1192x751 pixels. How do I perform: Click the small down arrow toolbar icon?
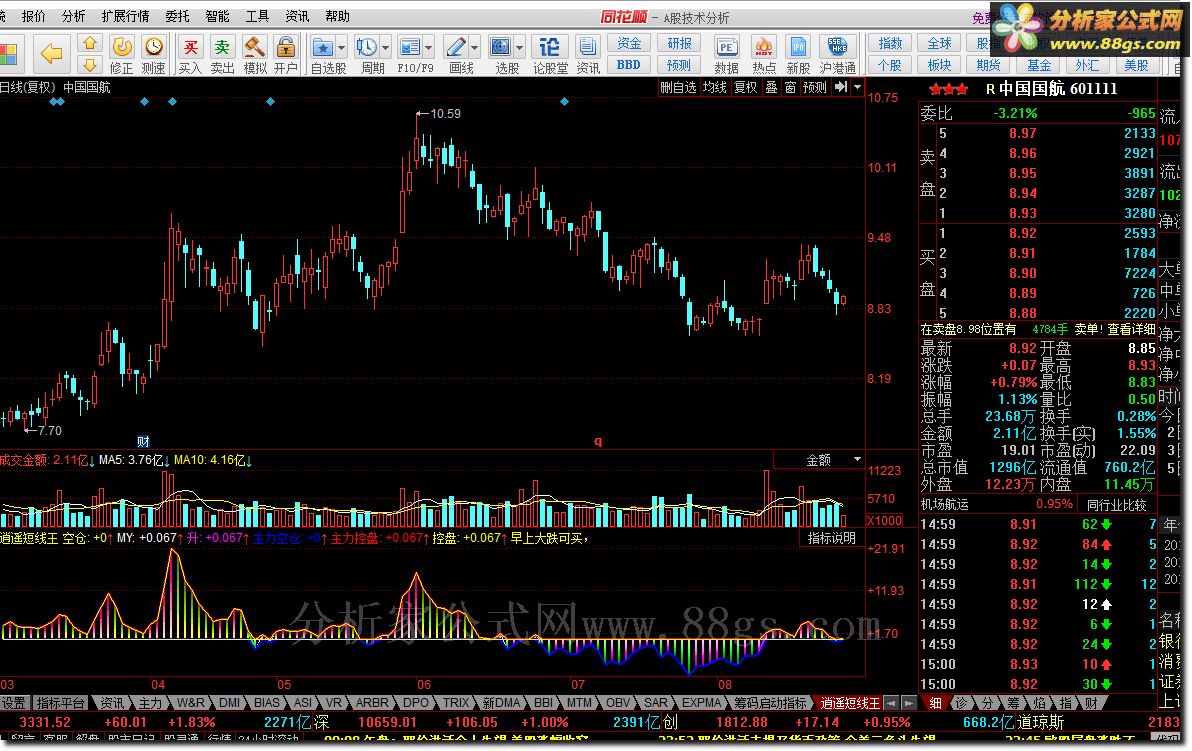click(90, 65)
